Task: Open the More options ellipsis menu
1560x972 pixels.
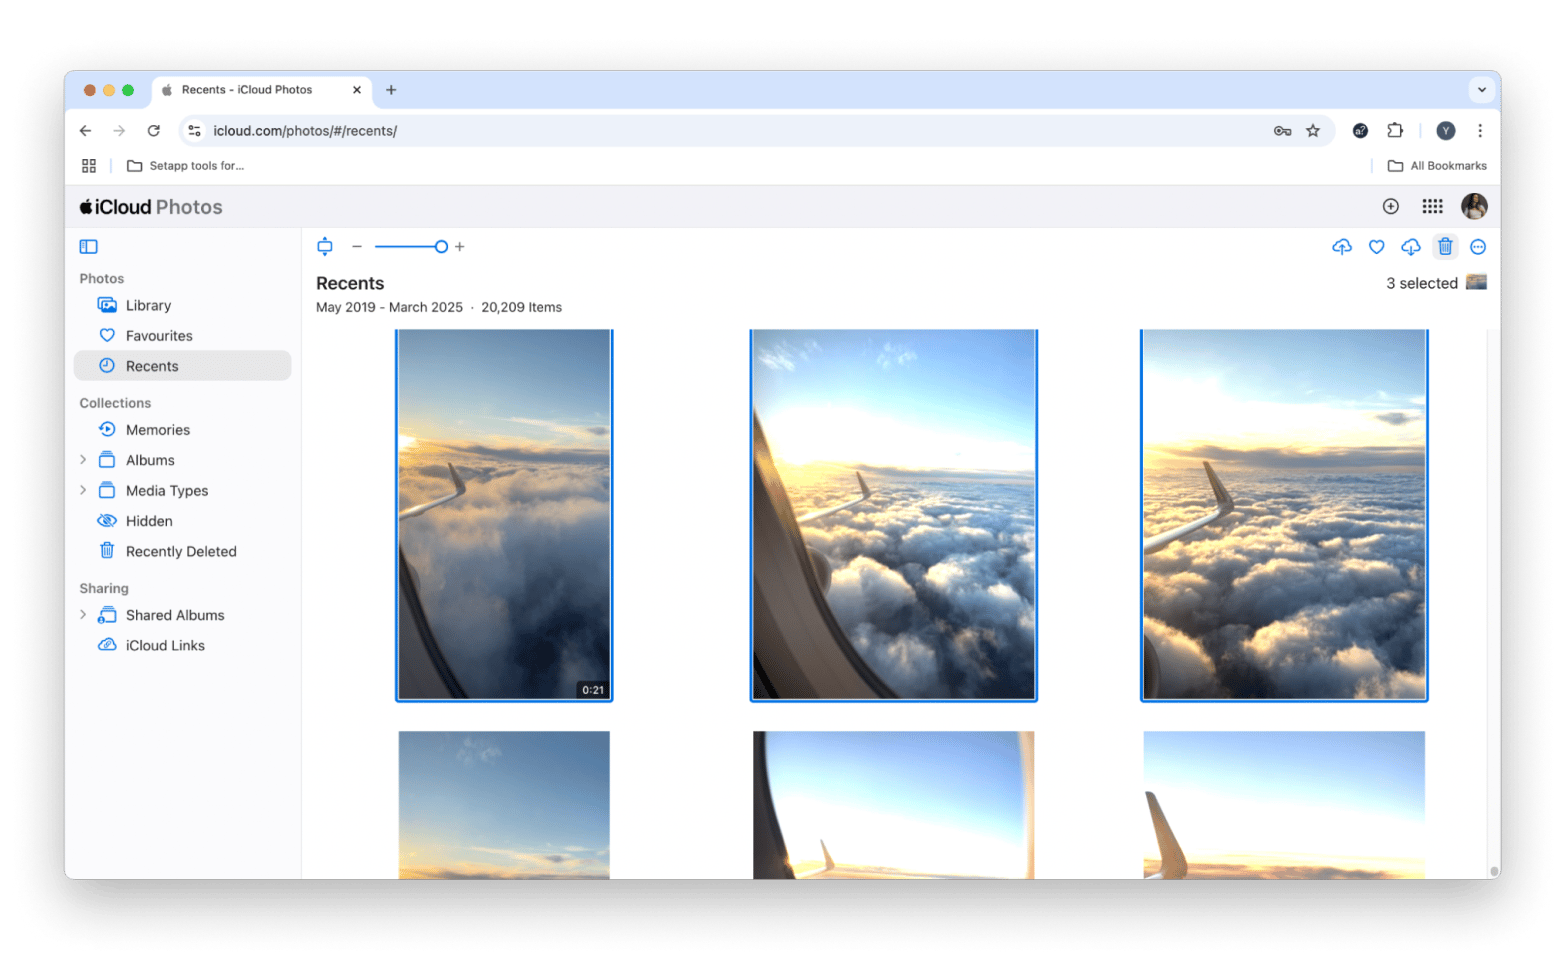Action: (1478, 247)
